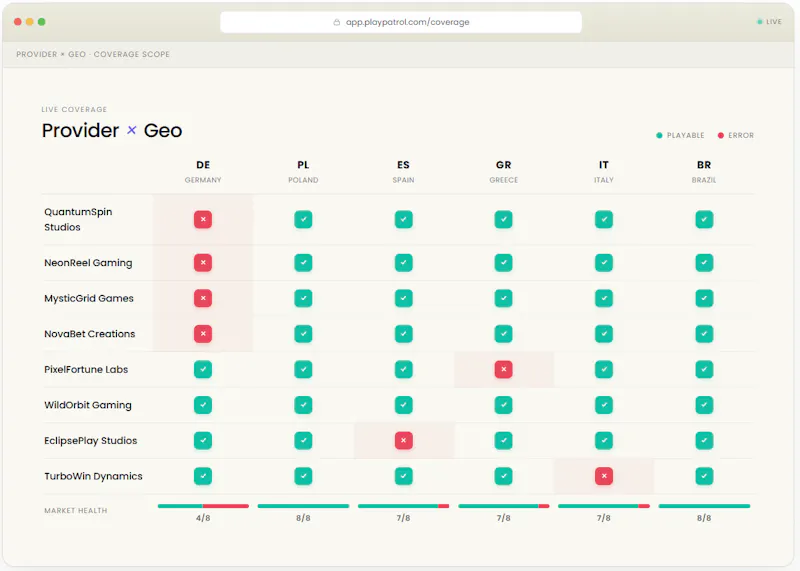This screenshot has height=571, width=800.
Task: Click TurboWin Dynamics Brazil check icon
Action: (x=704, y=476)
